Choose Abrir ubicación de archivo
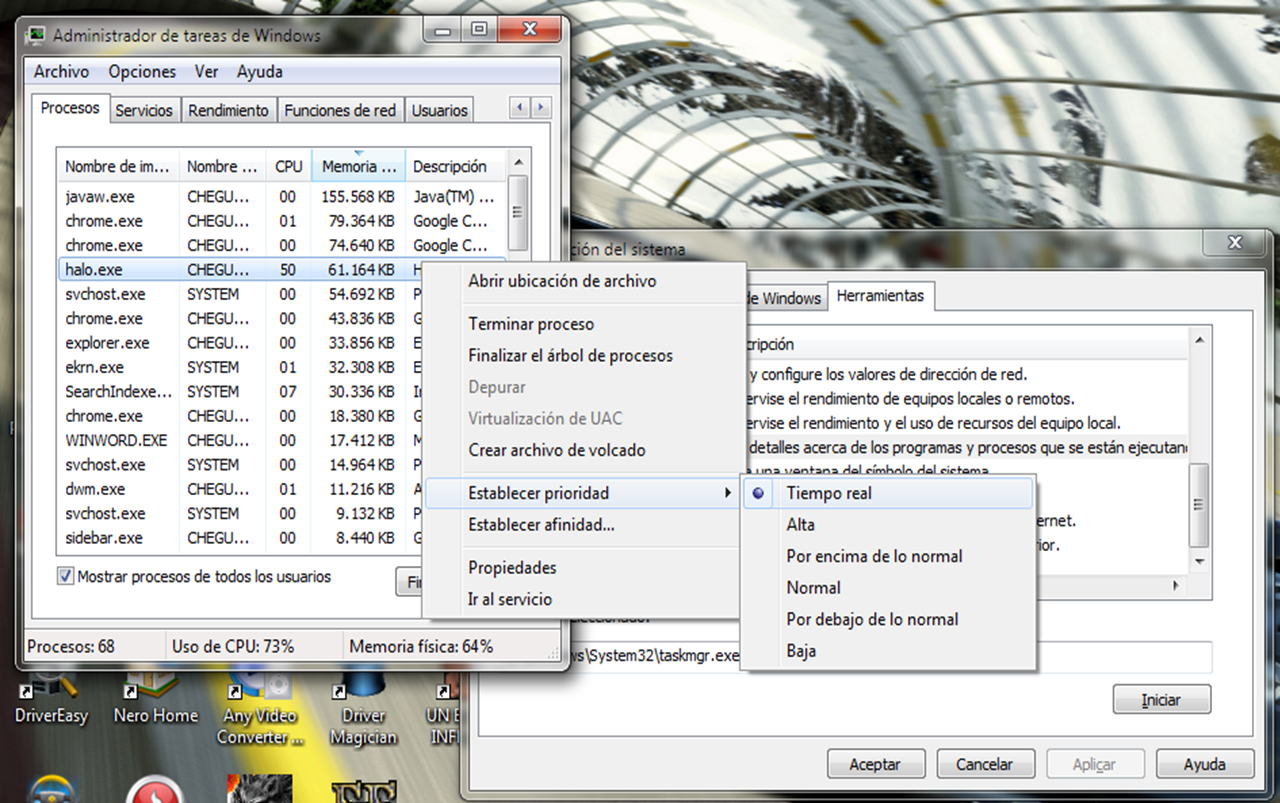Screen dimensions: 1280x803 tap(584, 281)
